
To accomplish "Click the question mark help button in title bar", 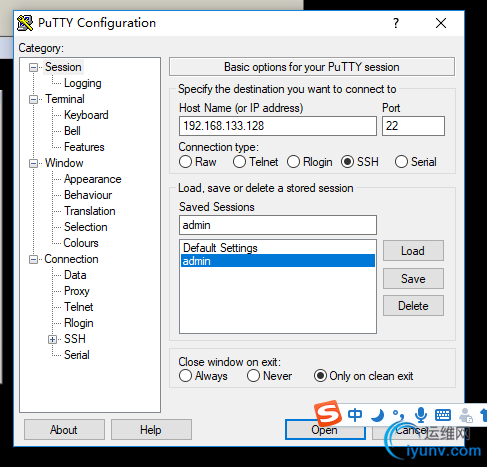I will (396, 23).
